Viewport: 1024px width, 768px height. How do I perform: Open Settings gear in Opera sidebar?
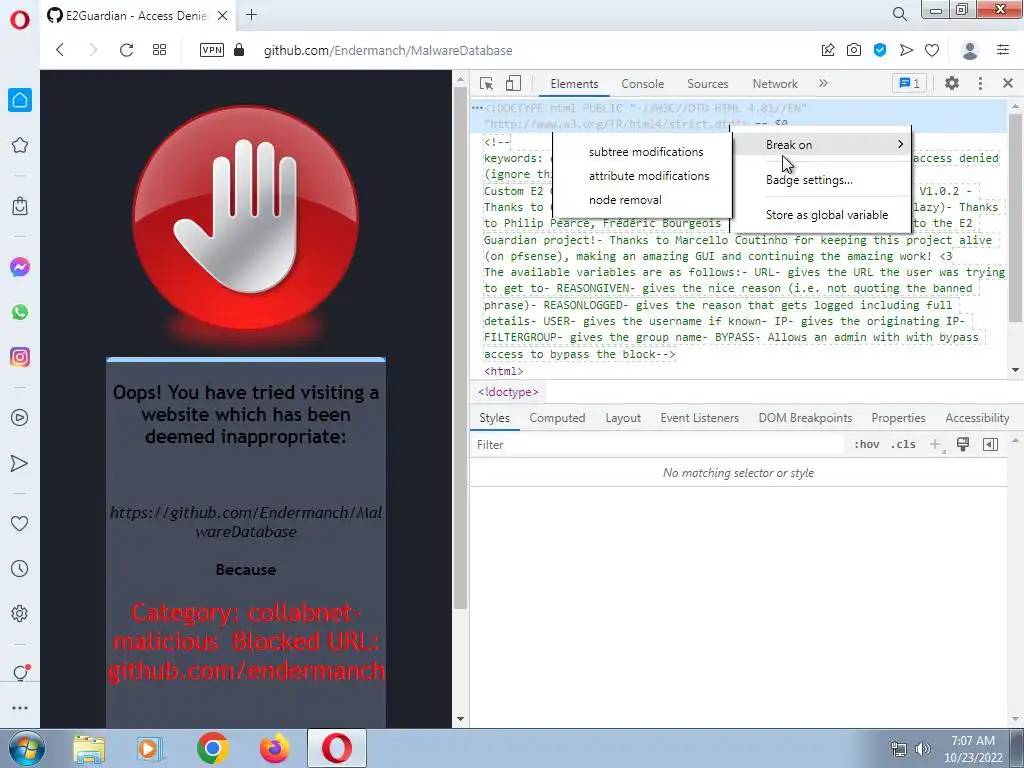20,613
